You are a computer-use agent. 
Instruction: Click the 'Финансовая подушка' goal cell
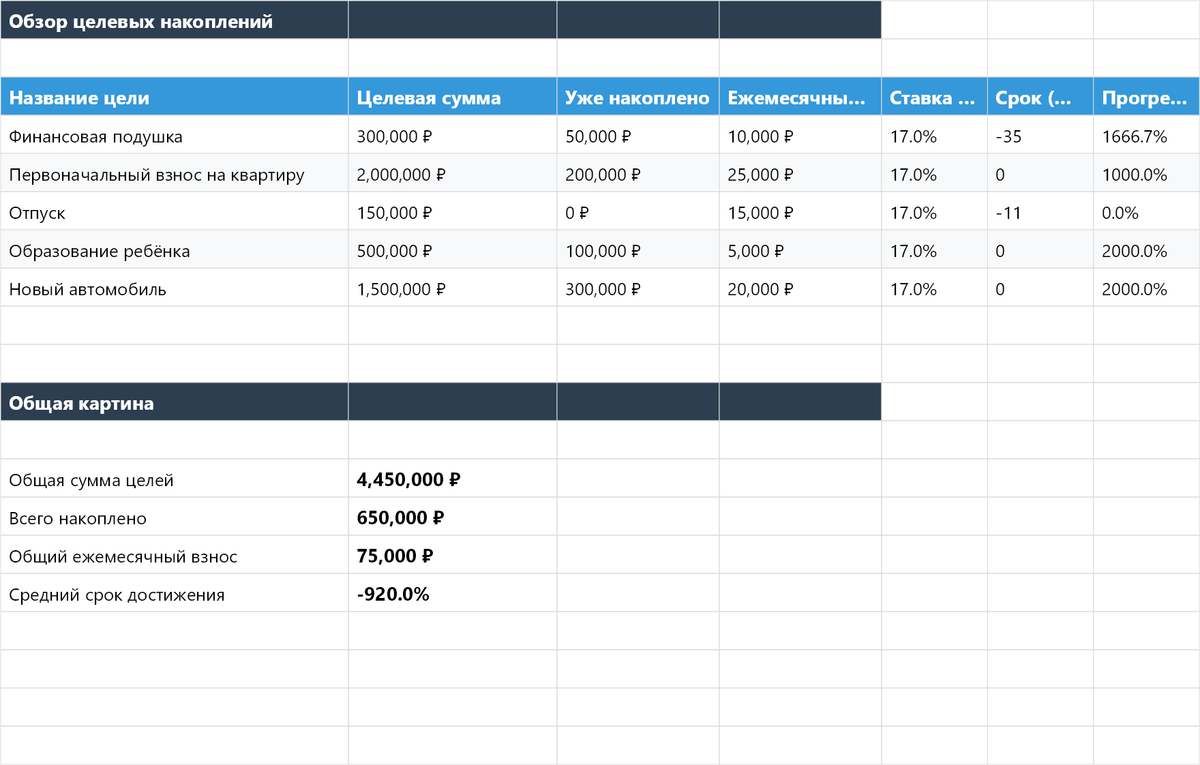(96, 136)
